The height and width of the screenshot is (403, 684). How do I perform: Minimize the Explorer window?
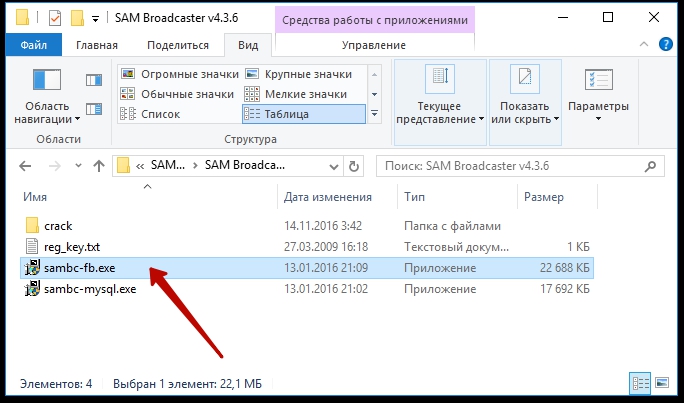563,17
